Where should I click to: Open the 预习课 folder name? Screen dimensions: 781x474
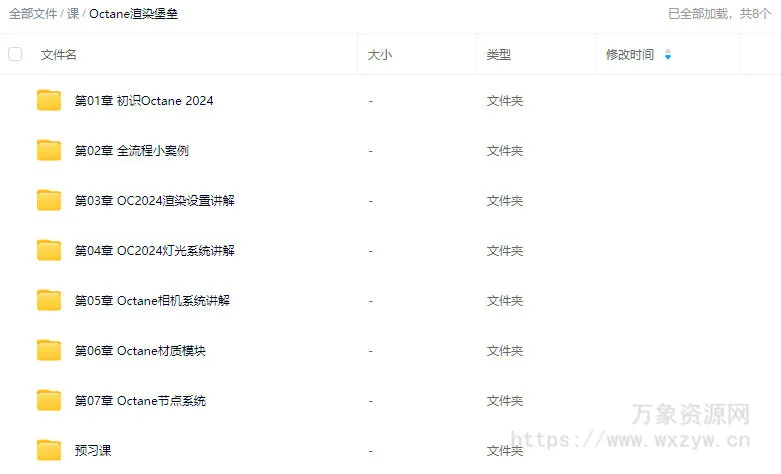pyautogui.click(x=93, y=451)
